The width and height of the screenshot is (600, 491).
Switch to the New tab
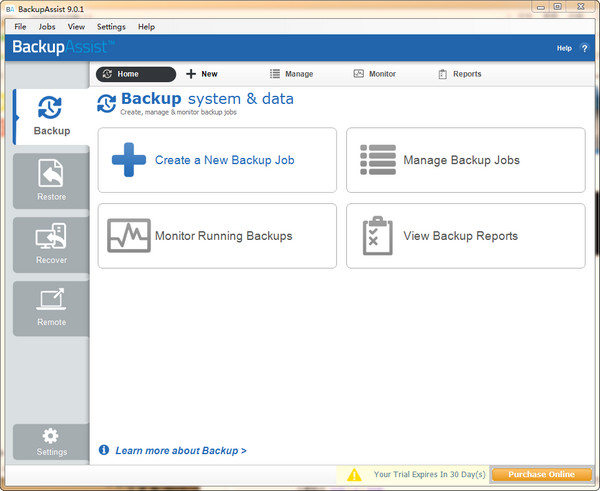(202, 74)
